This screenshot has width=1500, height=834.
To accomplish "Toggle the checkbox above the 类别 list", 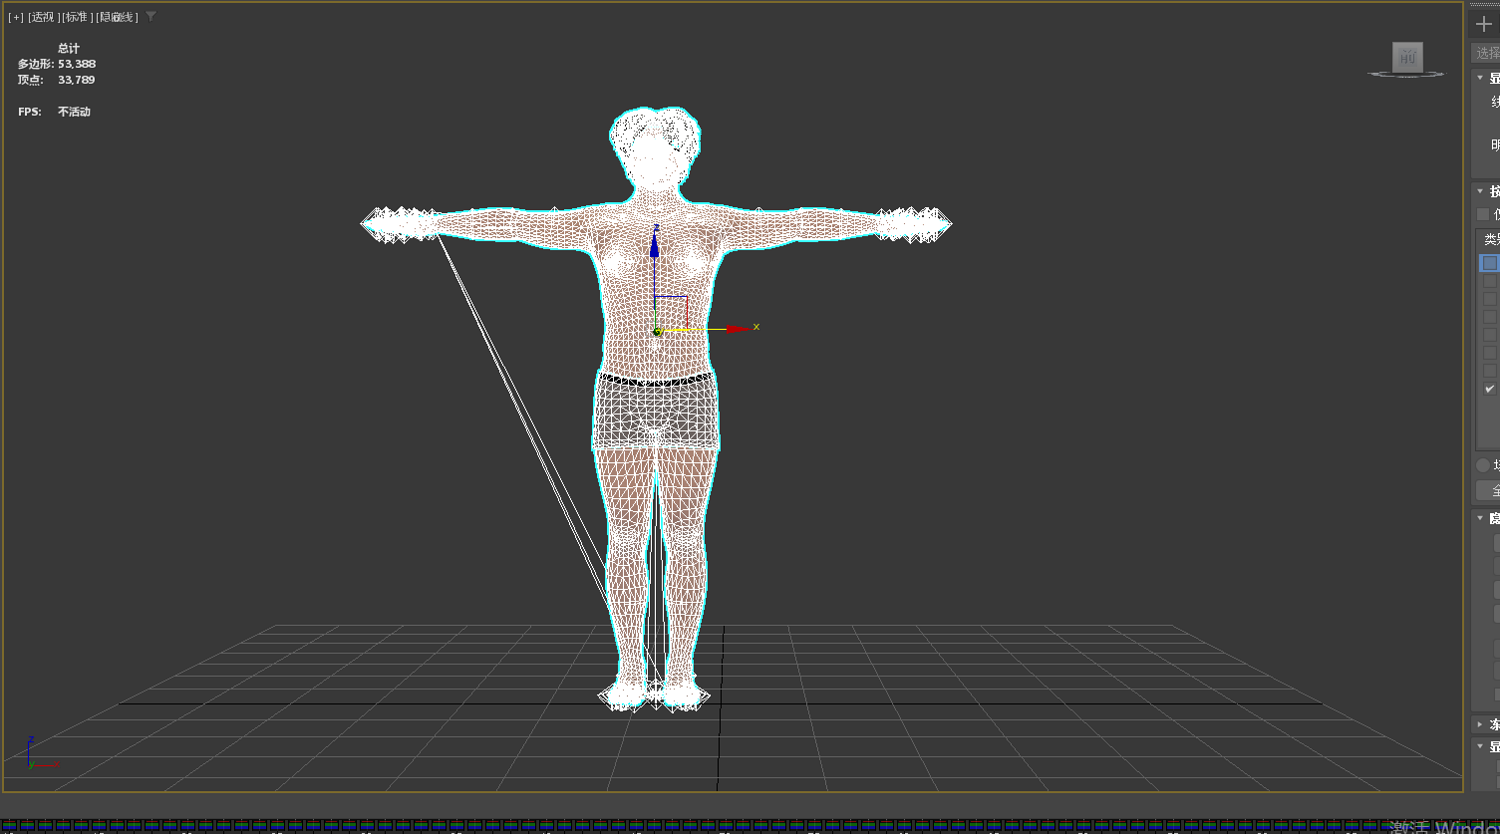I will tap(1483, 214).
